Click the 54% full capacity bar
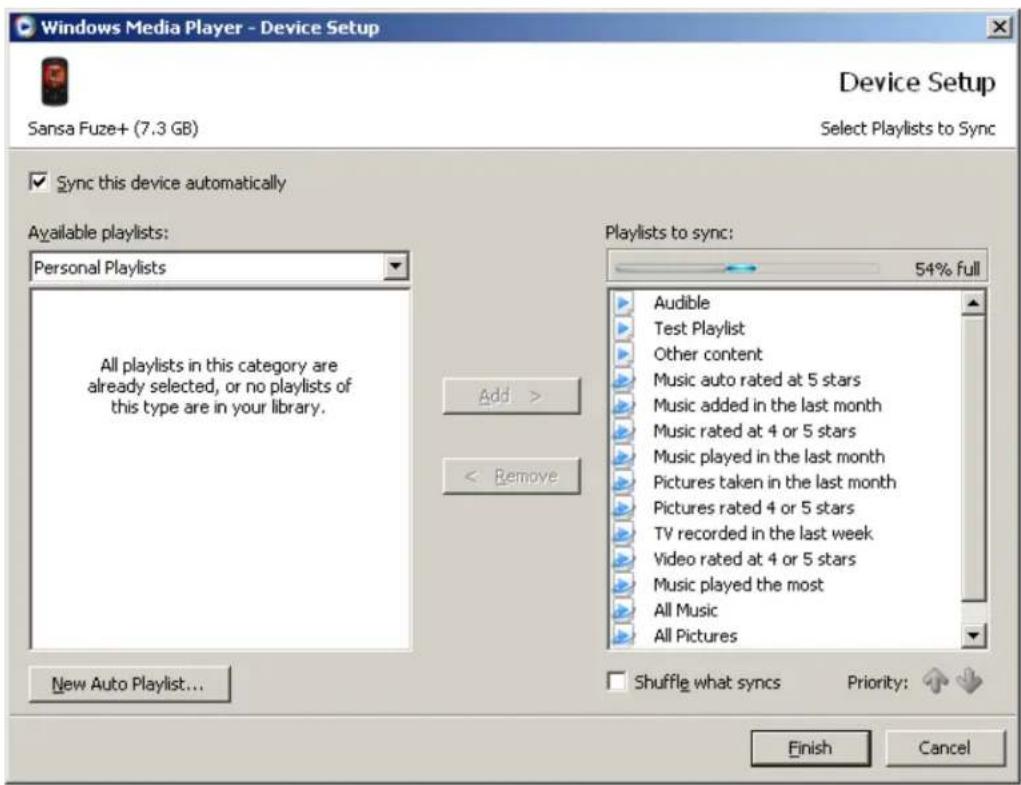The image size is (1021, 785). [746, 268]
